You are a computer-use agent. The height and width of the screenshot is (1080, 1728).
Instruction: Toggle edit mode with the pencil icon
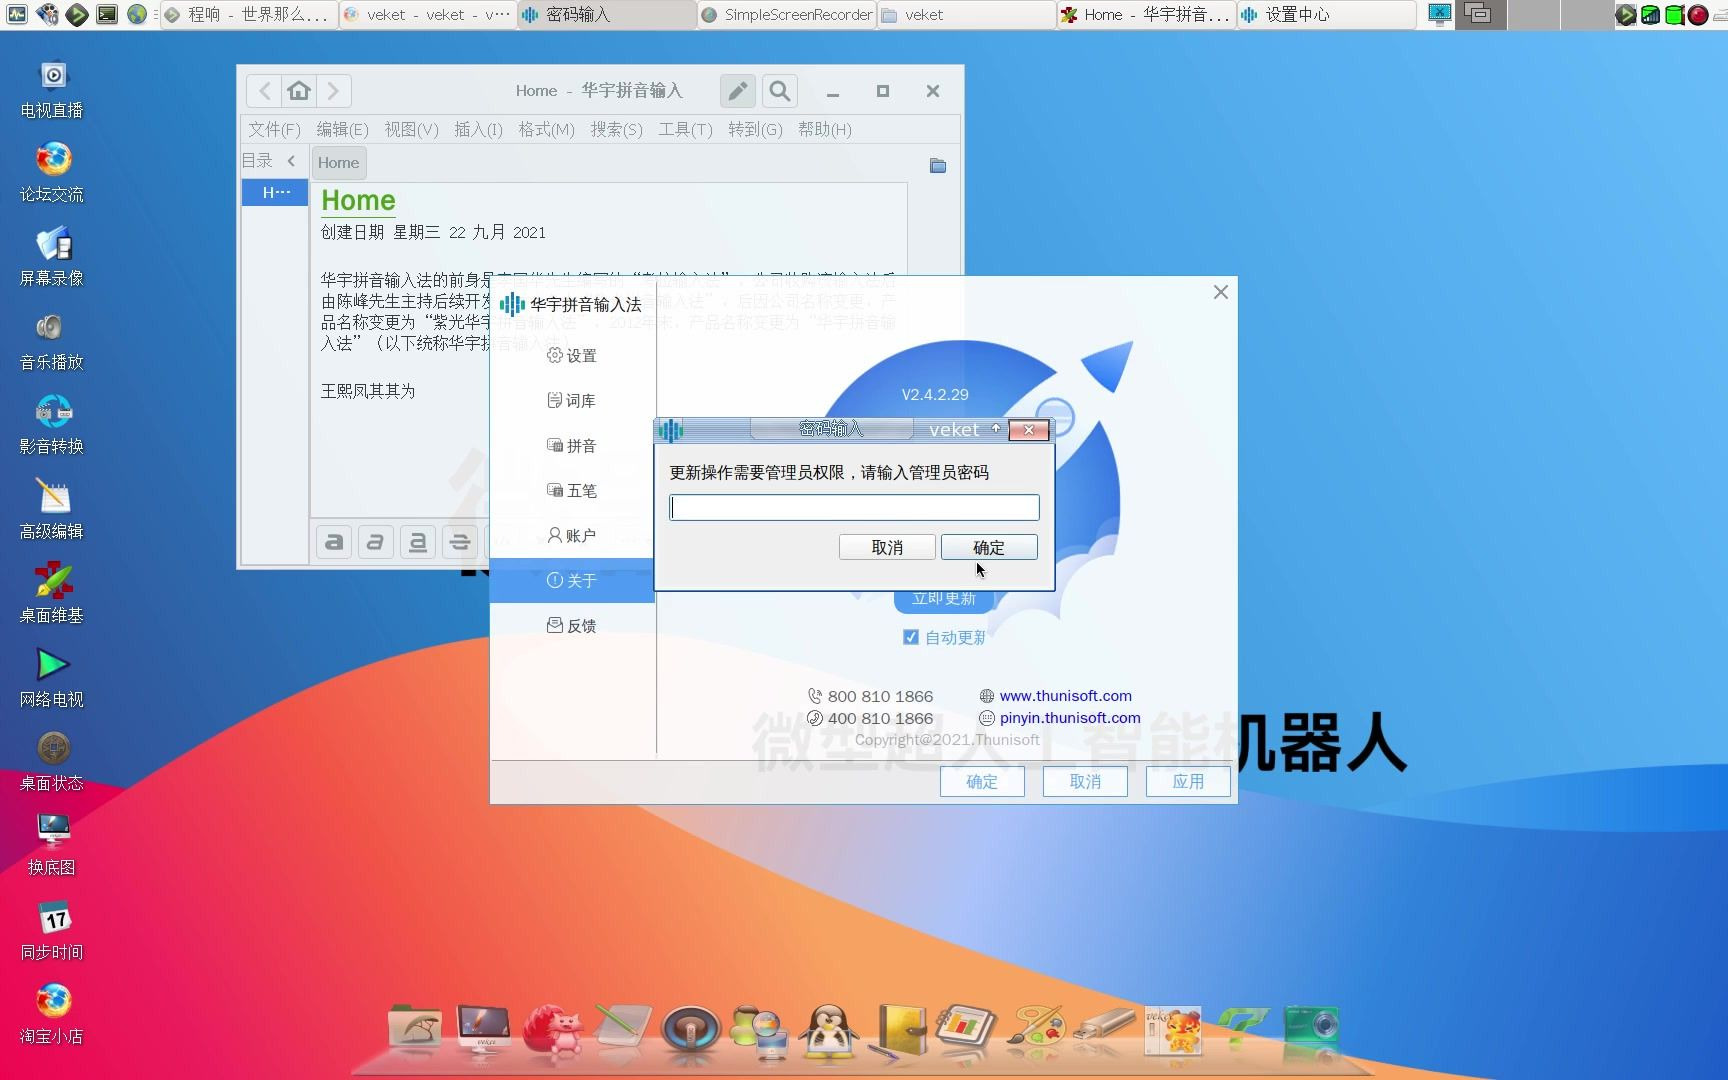737,91
